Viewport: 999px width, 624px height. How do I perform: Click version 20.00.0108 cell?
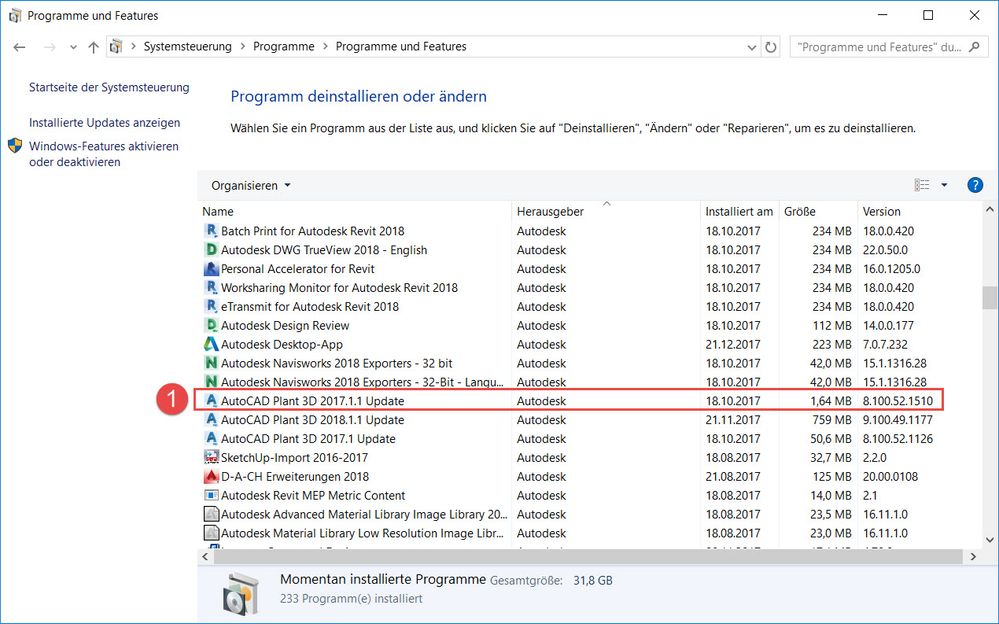tap(891, 476)
